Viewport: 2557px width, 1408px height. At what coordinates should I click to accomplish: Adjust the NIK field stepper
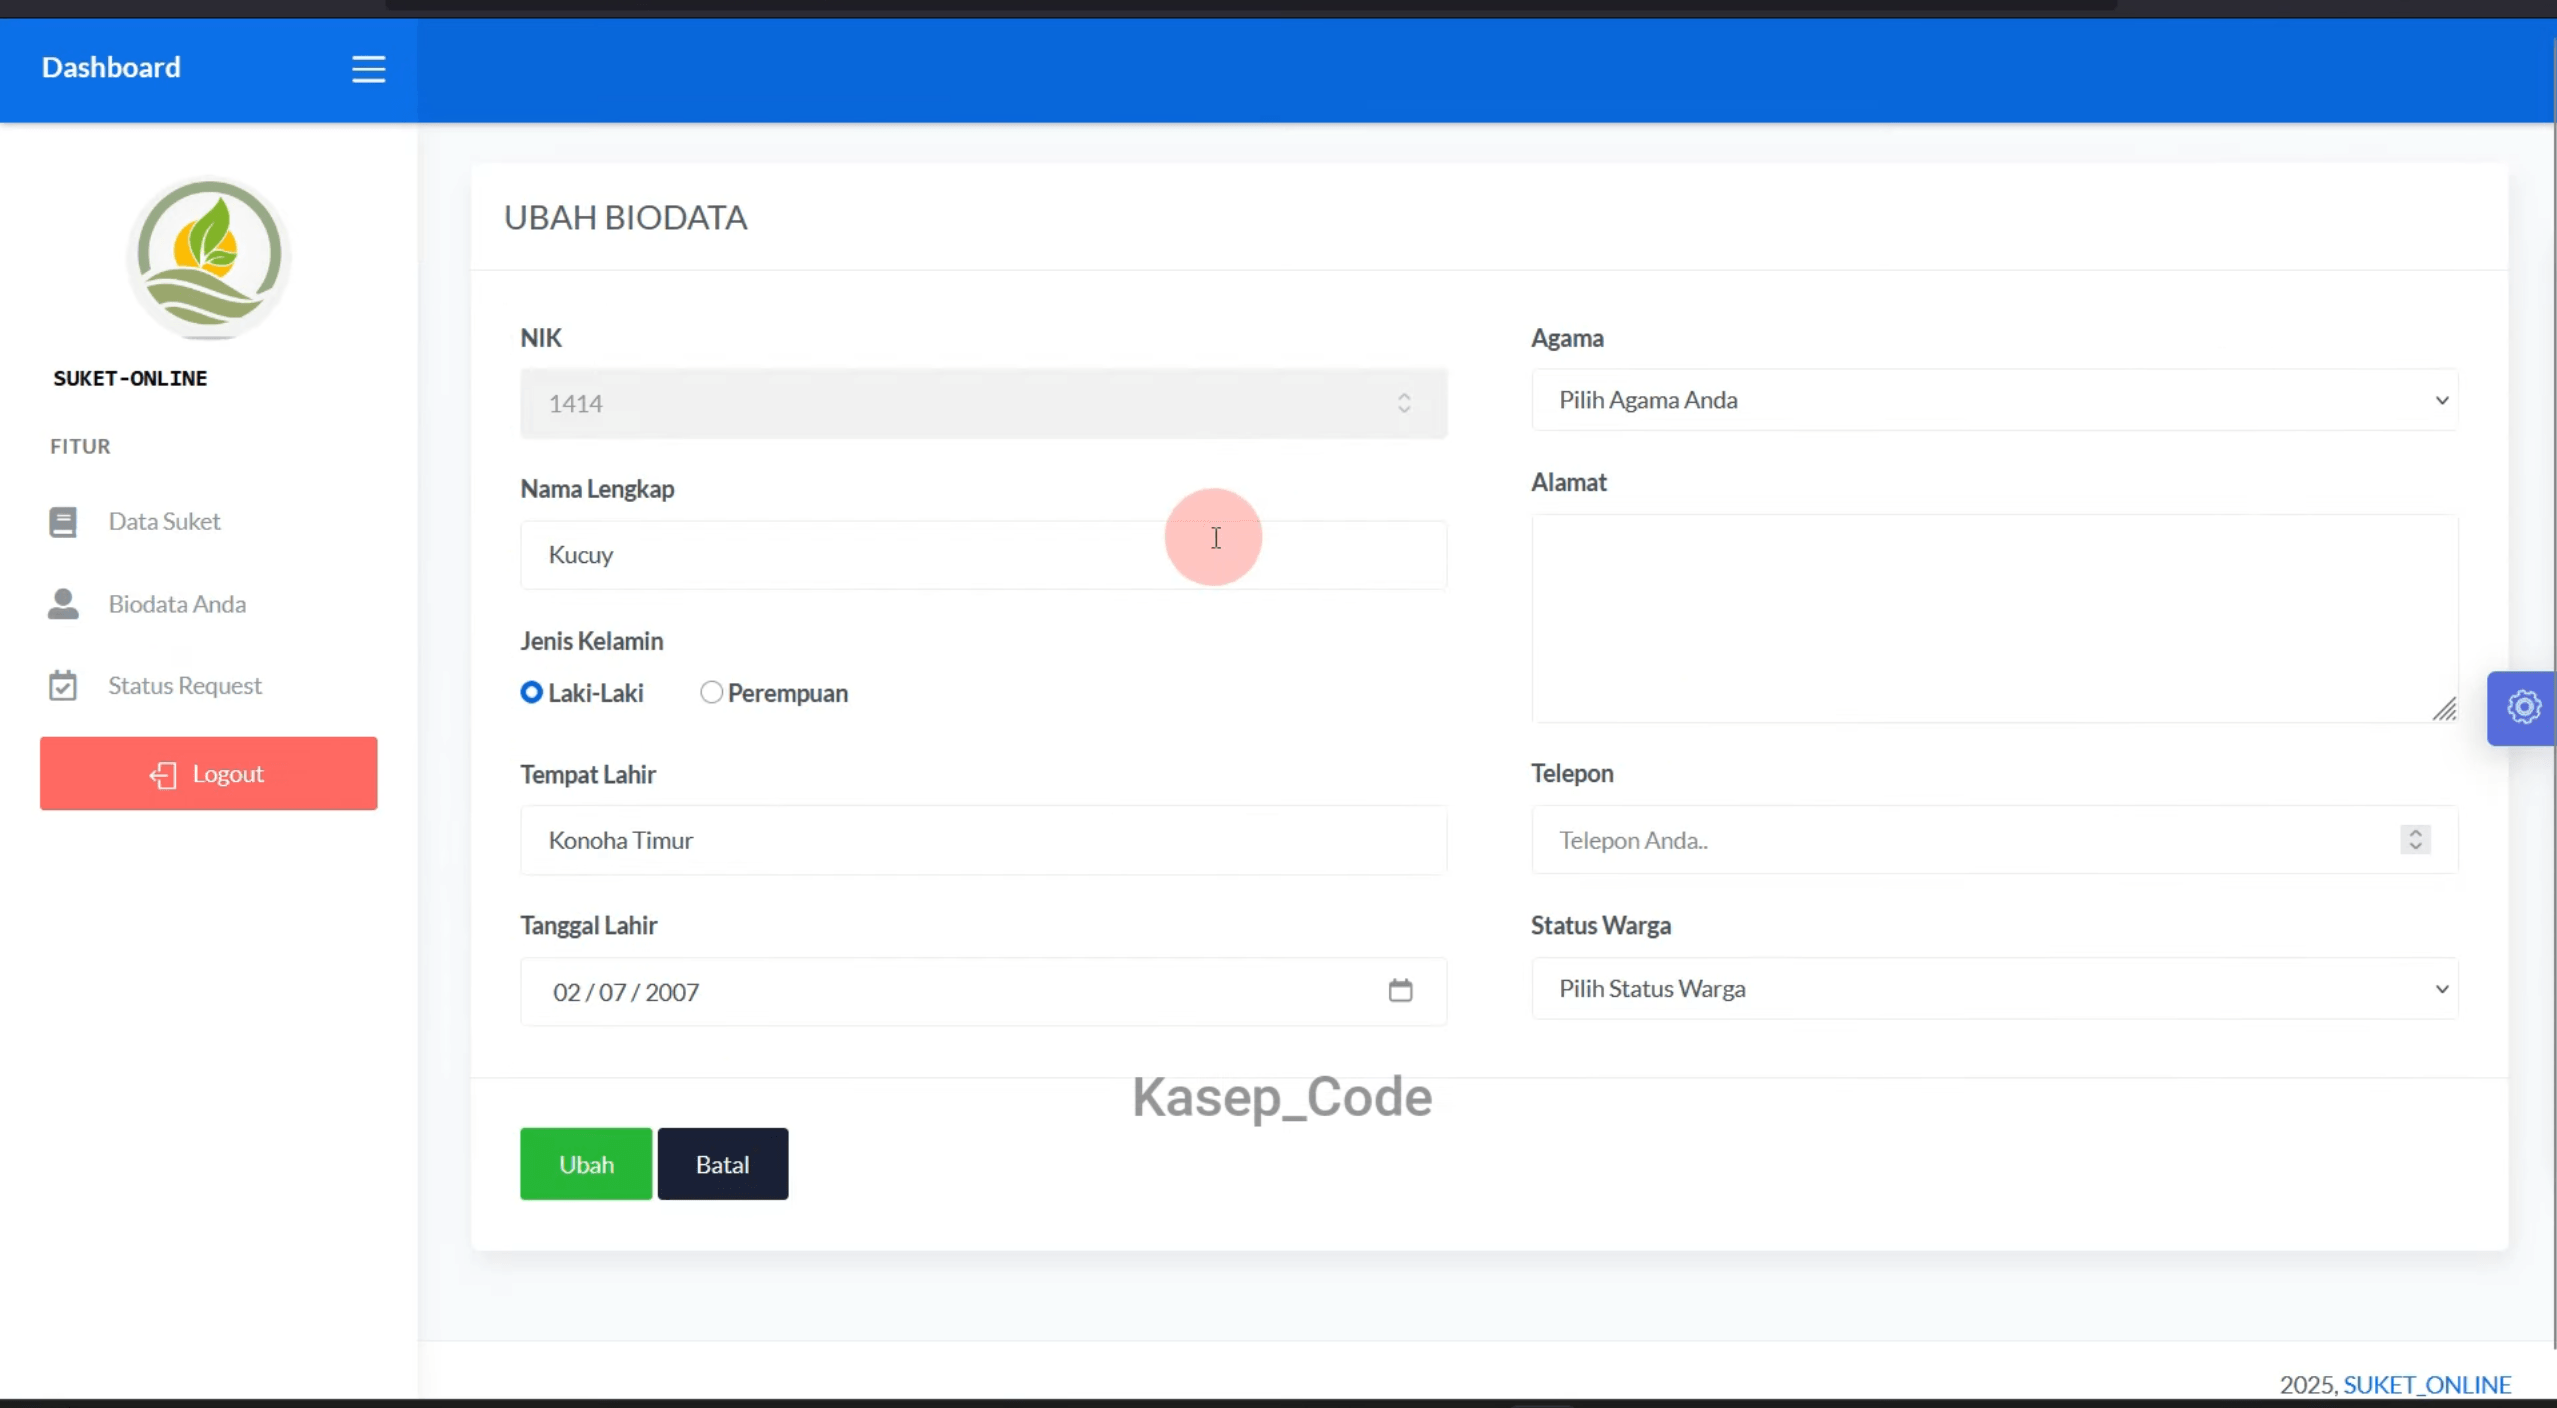click(1404, 403)
